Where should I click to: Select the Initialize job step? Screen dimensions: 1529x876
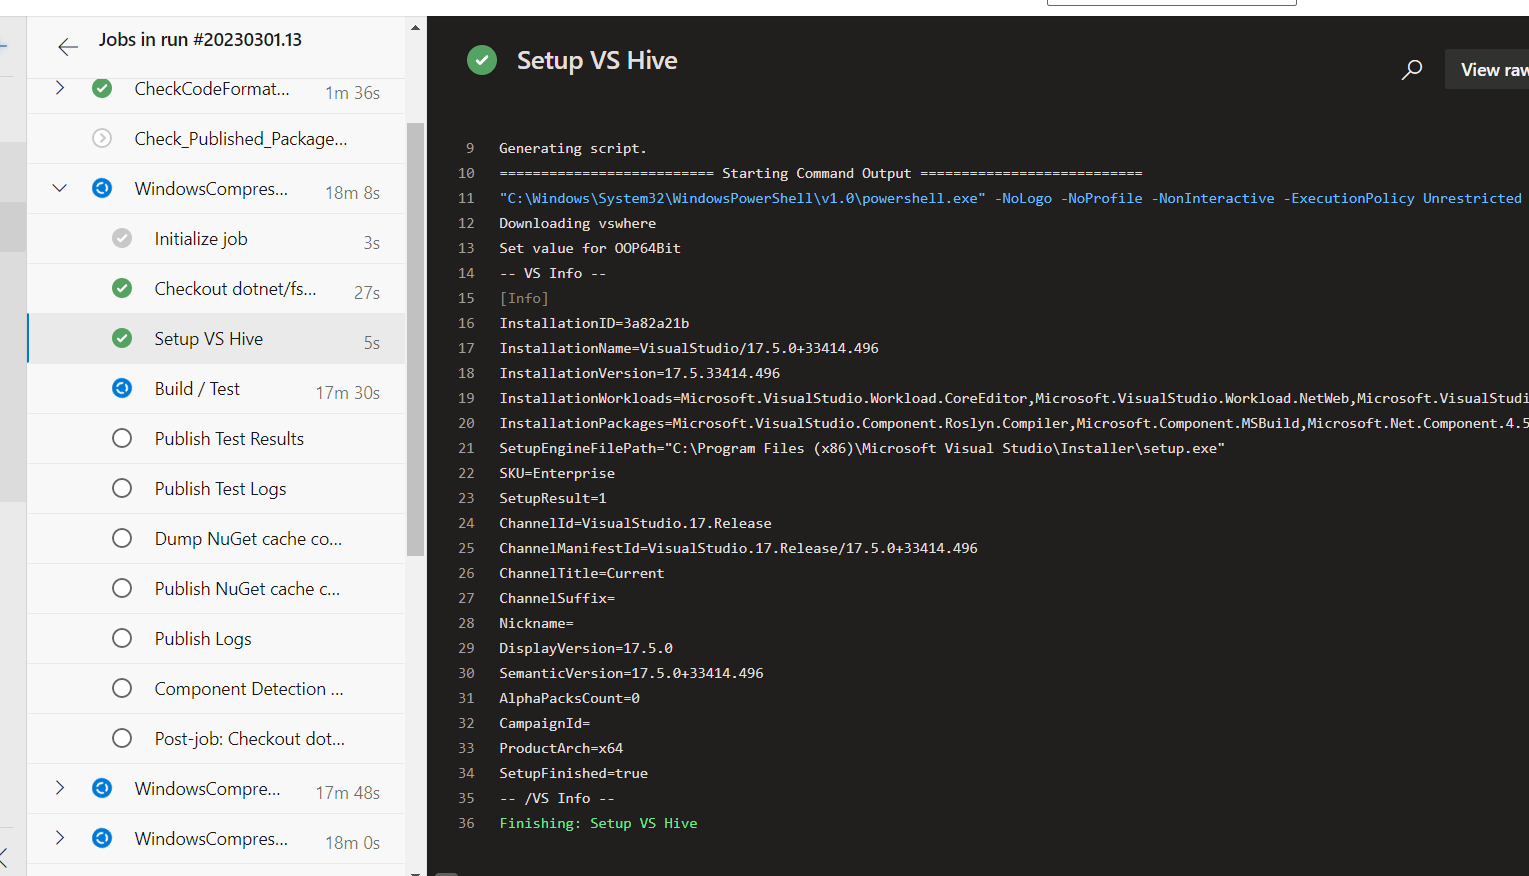pos(216,239)
